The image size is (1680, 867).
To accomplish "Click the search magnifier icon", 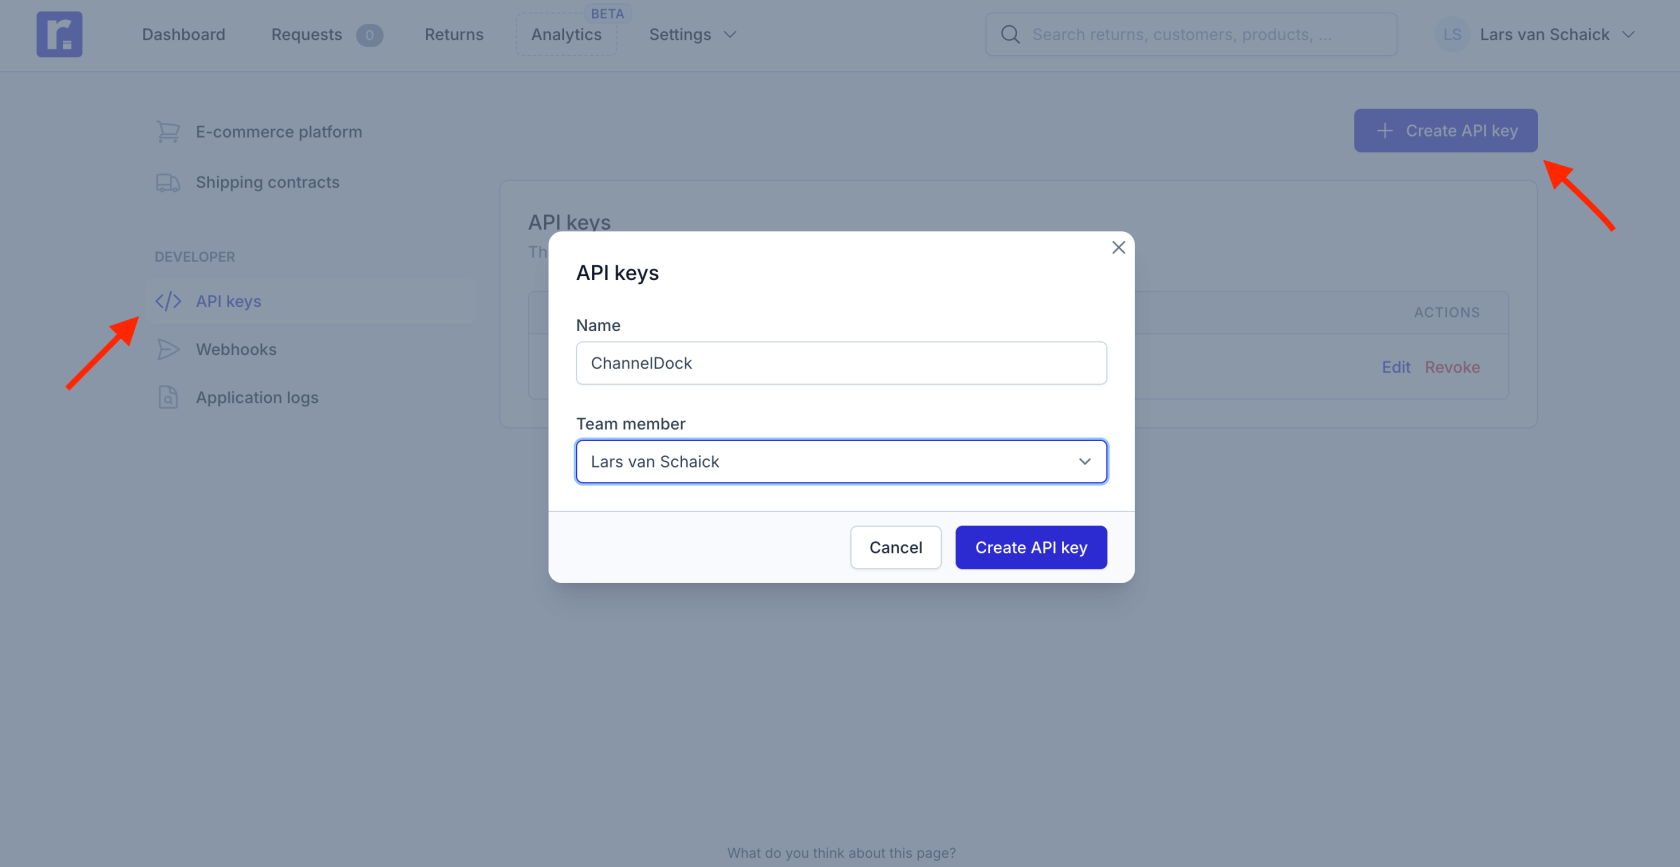I will click(1010, 34).
